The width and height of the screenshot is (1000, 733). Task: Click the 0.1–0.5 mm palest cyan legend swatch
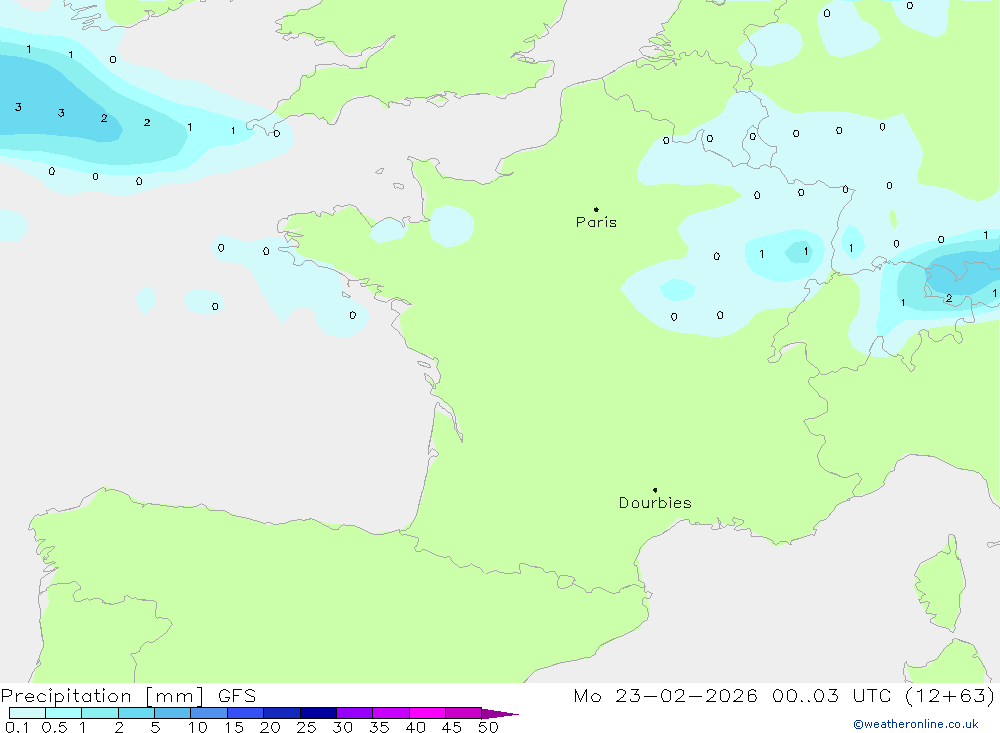[27, 713]
